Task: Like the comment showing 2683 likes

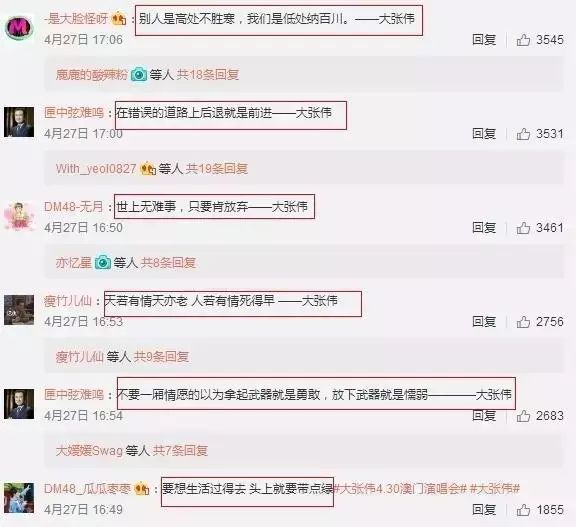Action: pos(523,416)
